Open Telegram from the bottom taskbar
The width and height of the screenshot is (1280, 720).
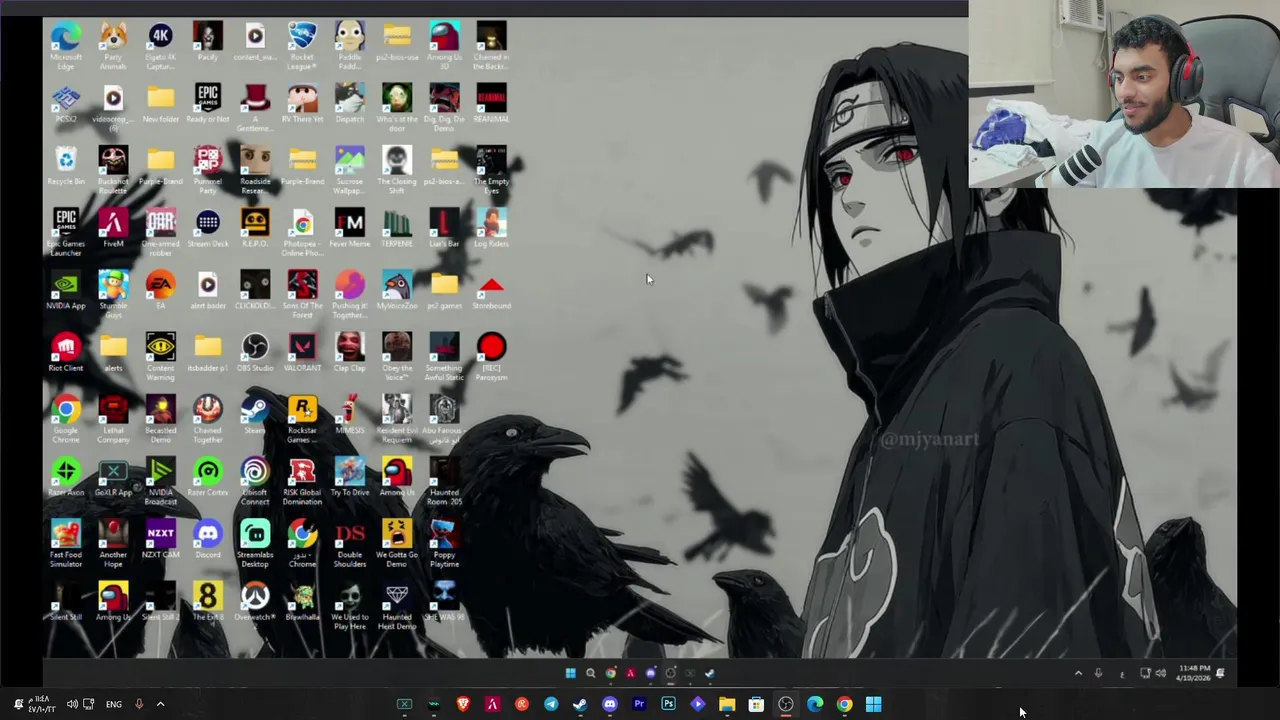(x=551, y=704)
